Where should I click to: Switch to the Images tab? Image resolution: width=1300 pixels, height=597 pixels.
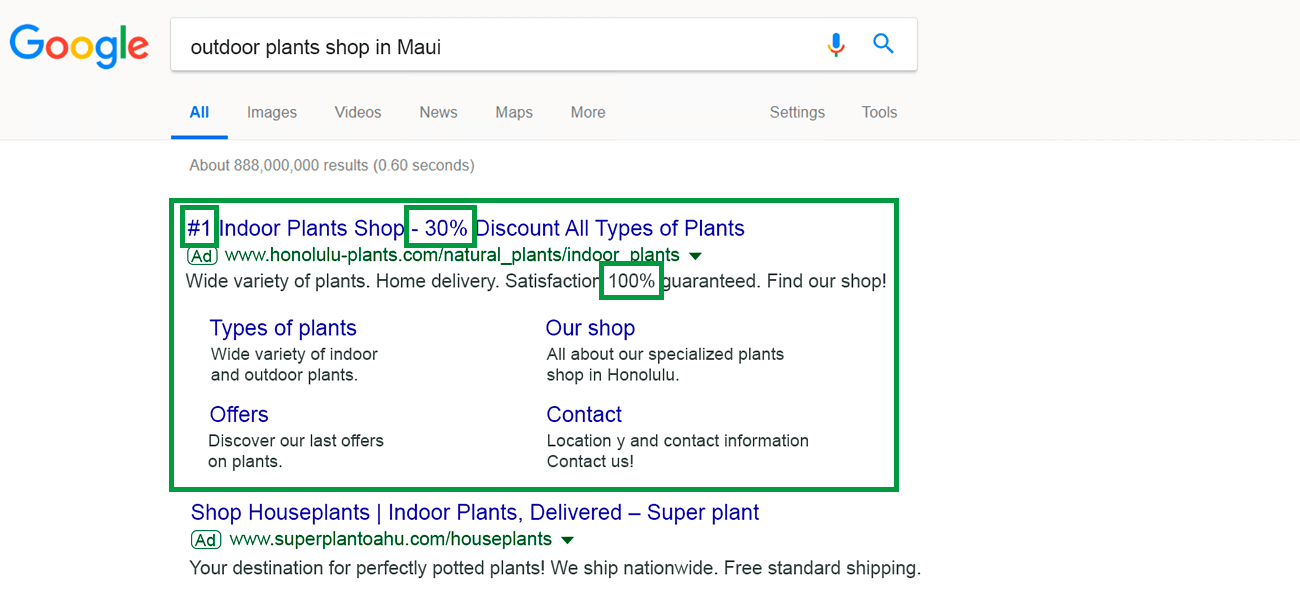pos(272,112)
